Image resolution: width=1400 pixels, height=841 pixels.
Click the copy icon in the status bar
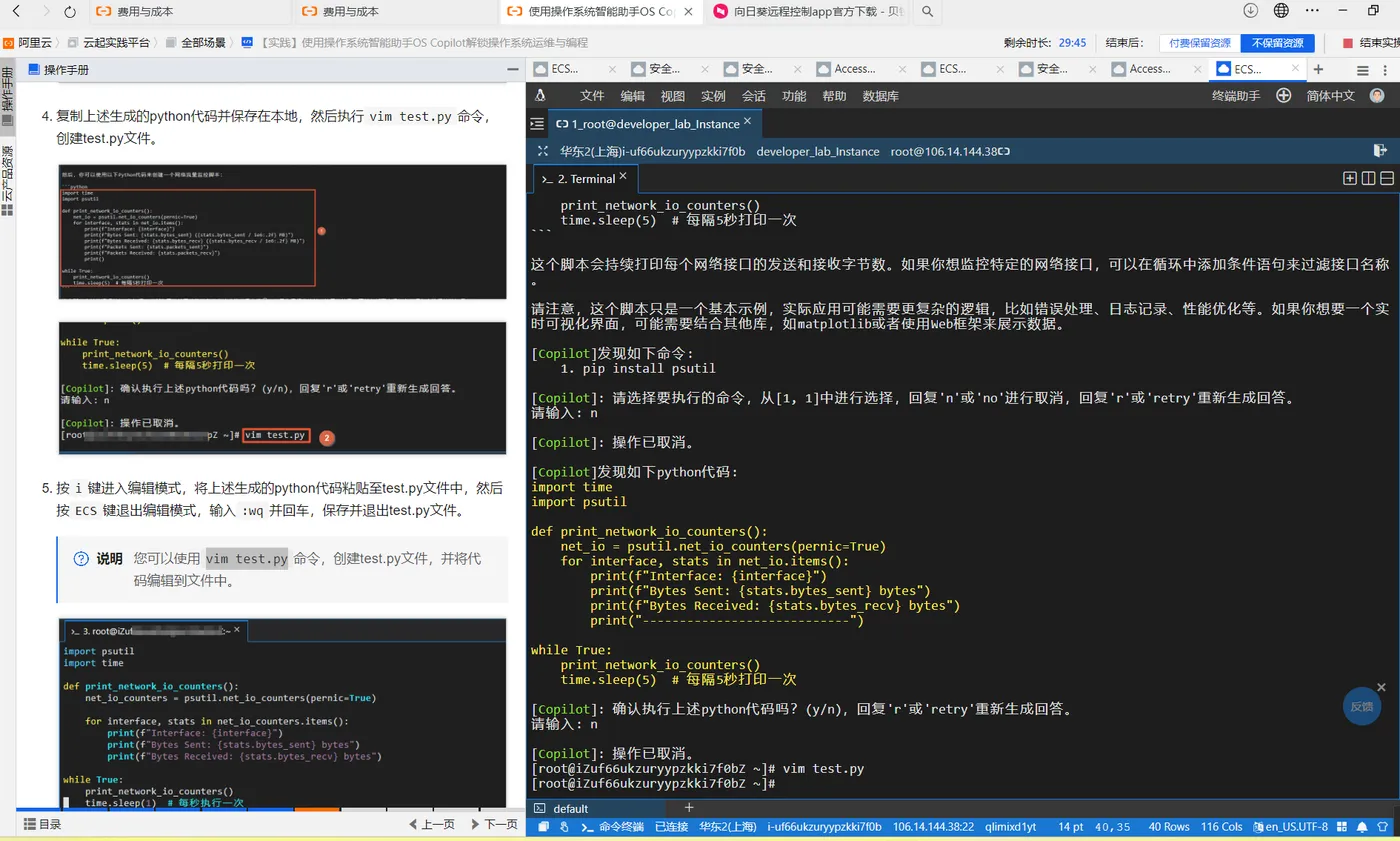544,827
